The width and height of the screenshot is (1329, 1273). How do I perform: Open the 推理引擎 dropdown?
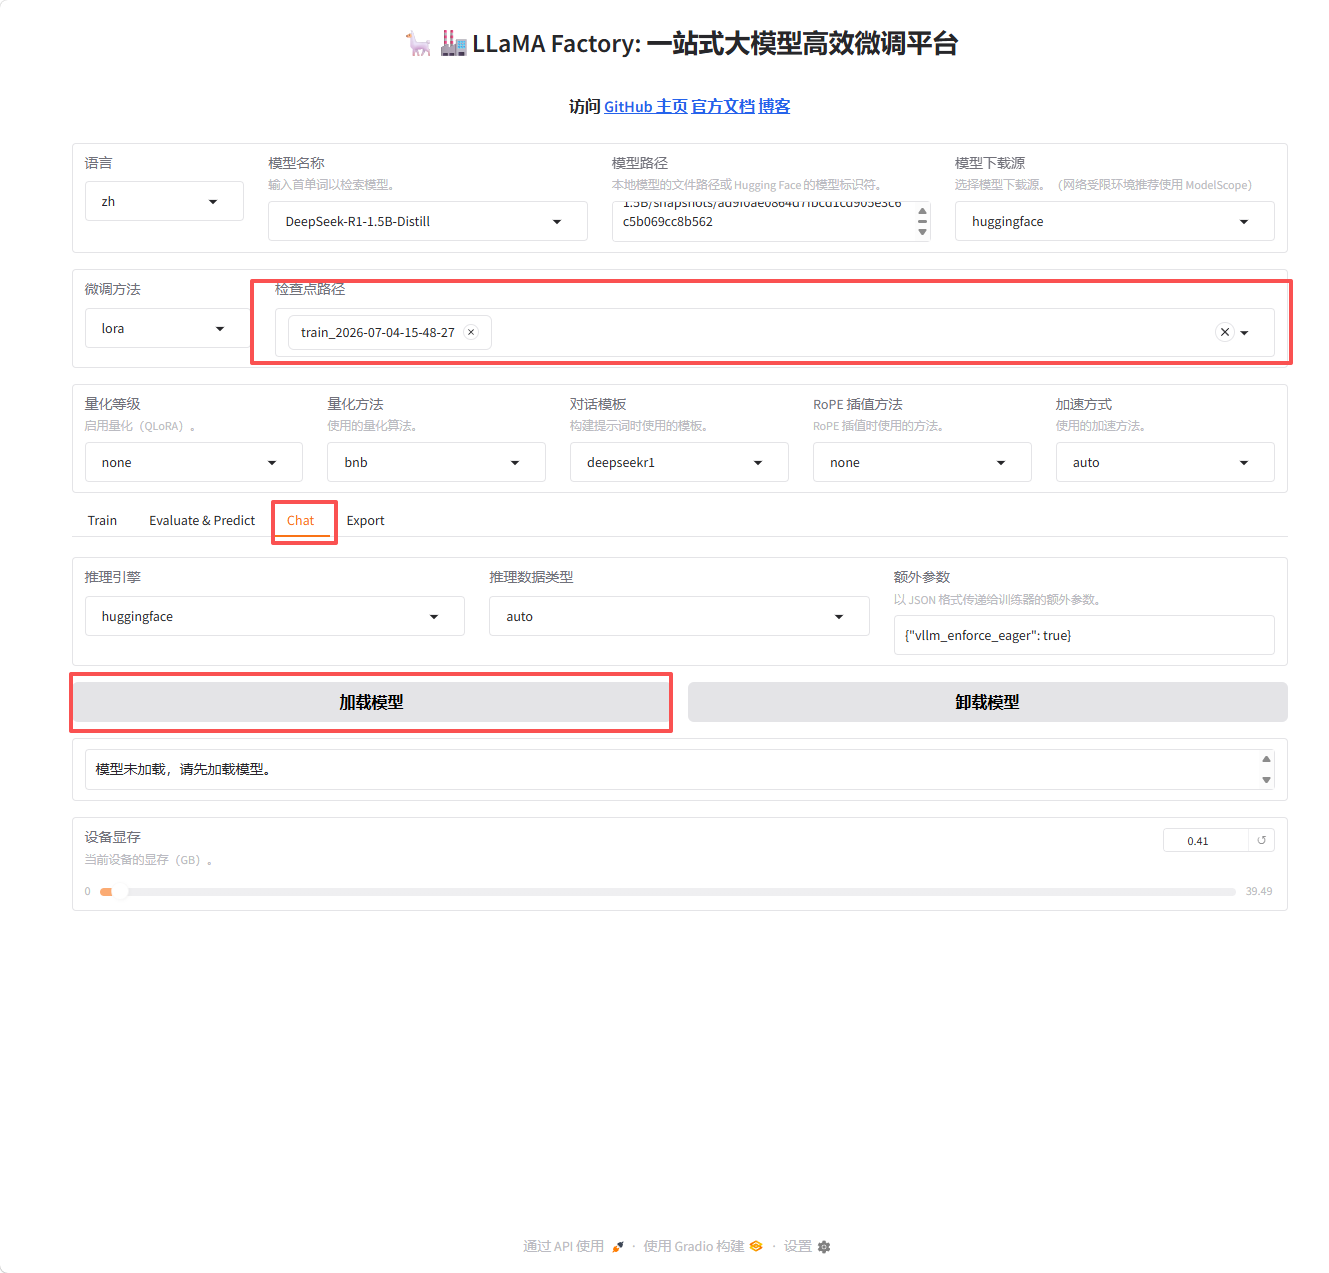click(x=275, y=616)
